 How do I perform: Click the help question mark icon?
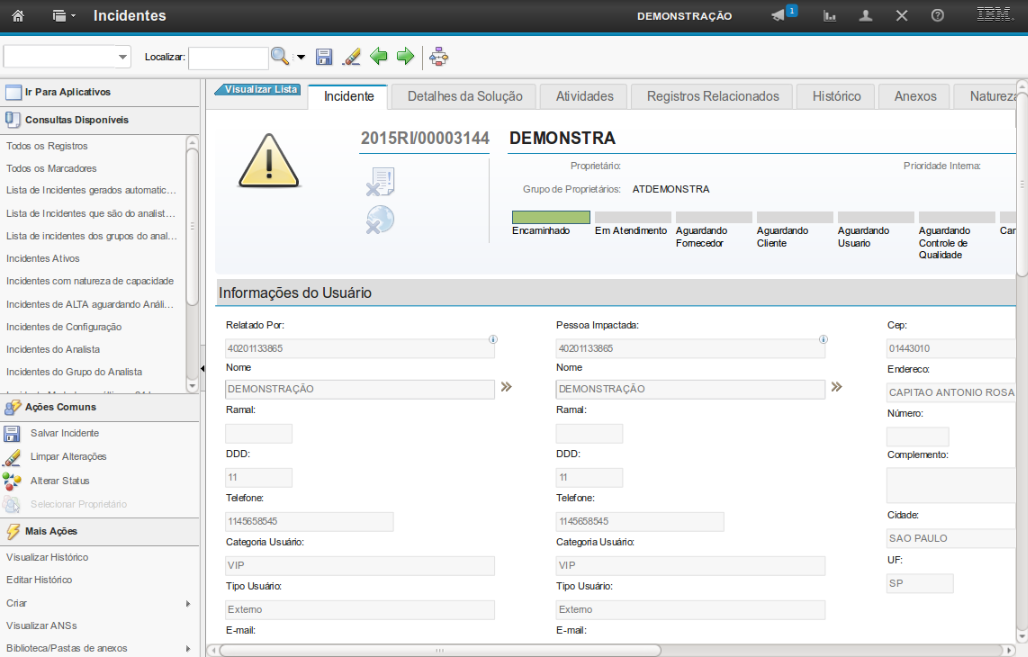pos(937,16)
